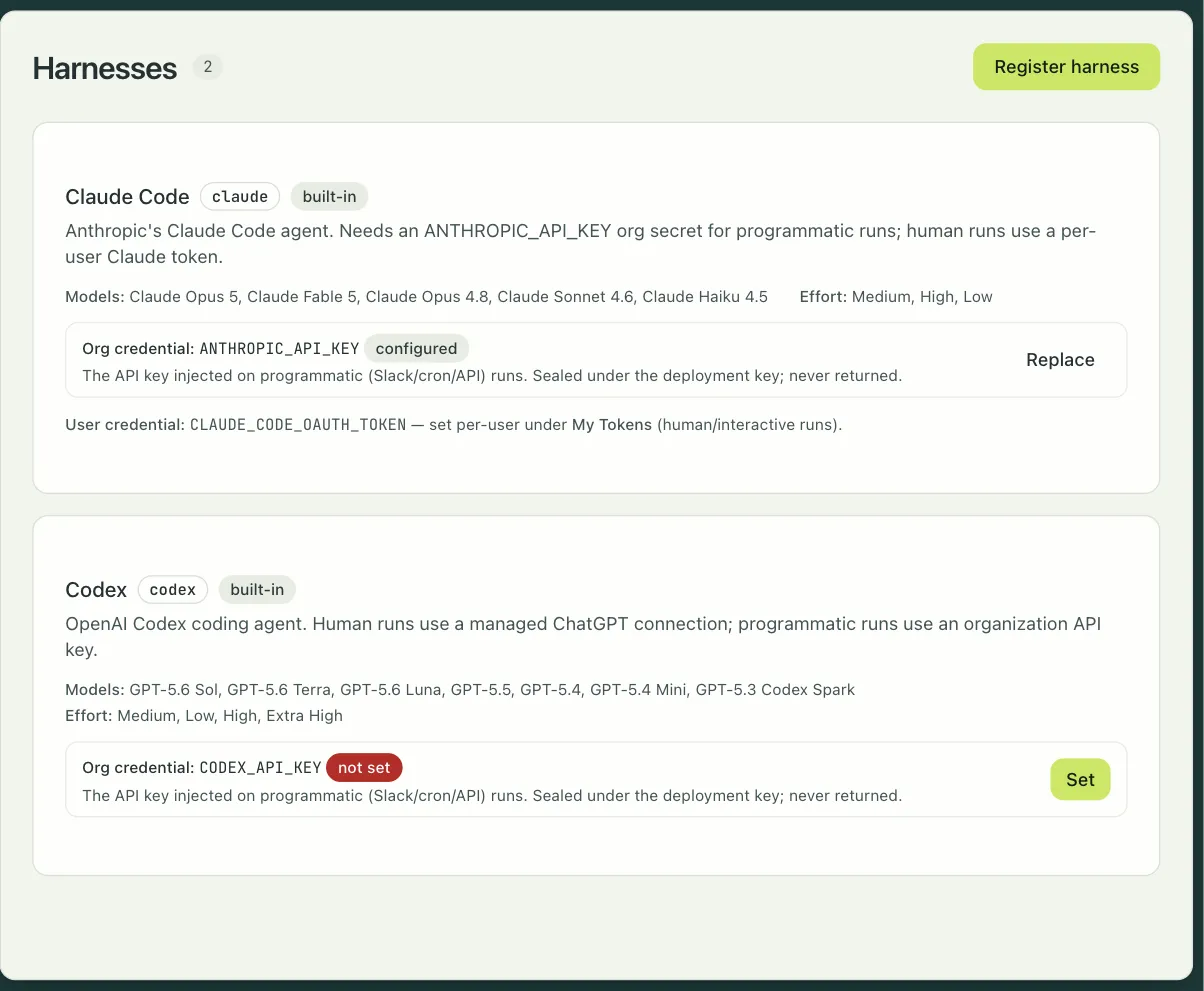Click the OpenAI Codex agent description paragraph
Screen dimensions: 1204x991
click(583, 637)
